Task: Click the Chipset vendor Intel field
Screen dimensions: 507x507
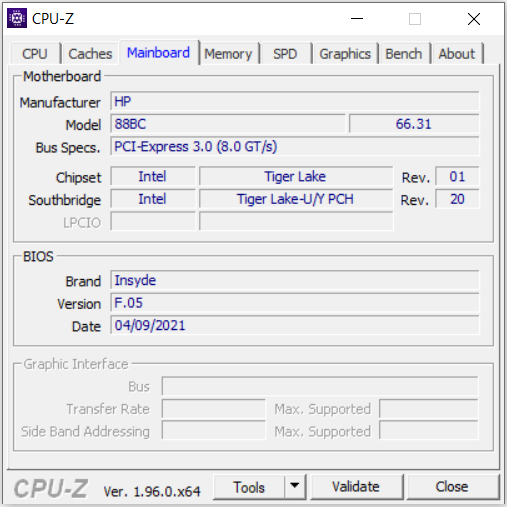Action: click(153, 176)
